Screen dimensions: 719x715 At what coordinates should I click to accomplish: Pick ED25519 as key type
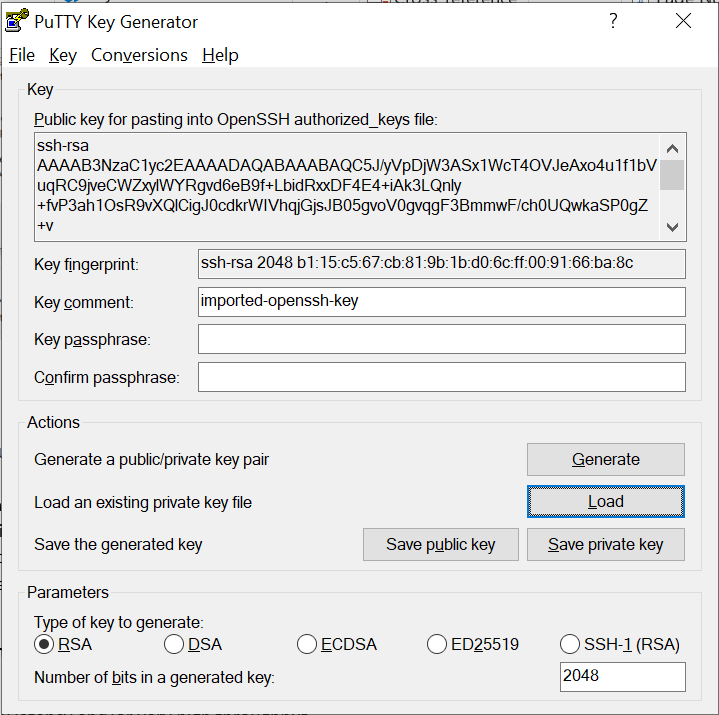[x=437, y=644]
